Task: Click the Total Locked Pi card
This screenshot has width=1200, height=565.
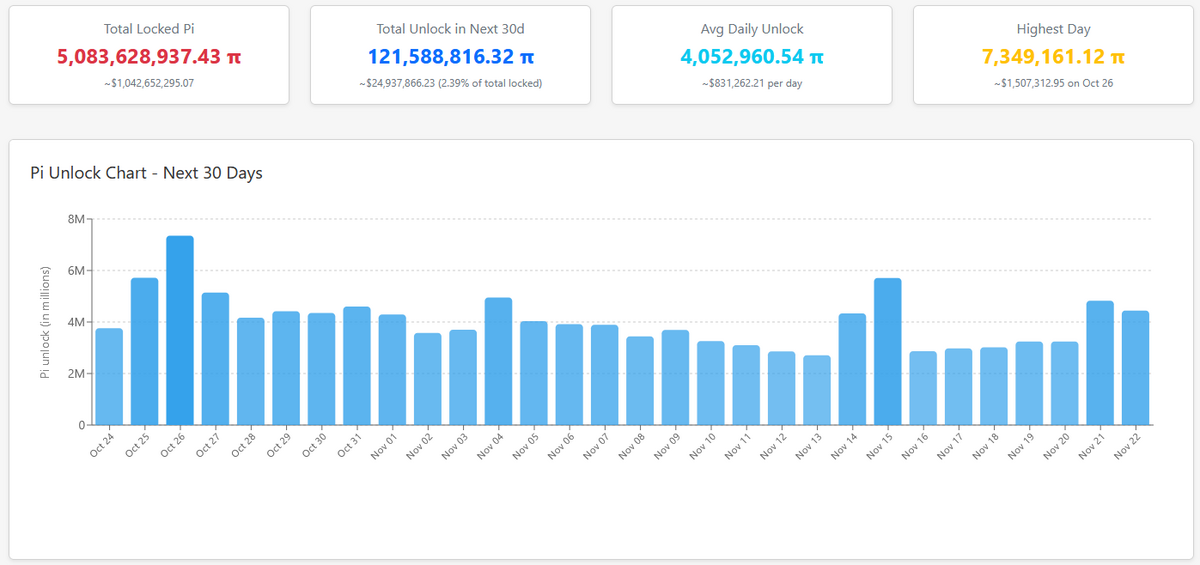Action: 149,55
